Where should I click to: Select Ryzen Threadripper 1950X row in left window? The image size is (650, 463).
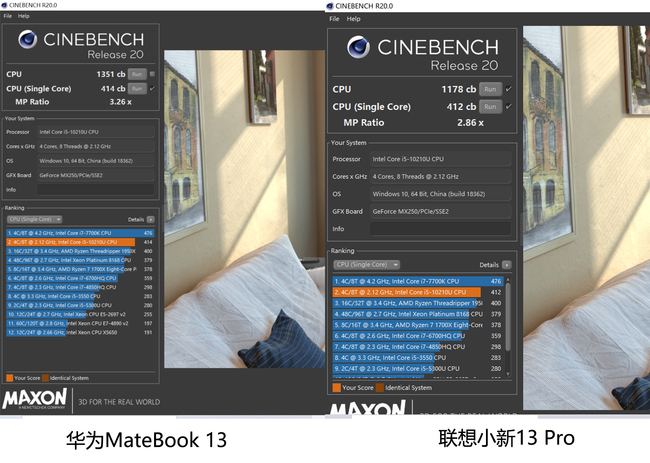click(80, 251)
